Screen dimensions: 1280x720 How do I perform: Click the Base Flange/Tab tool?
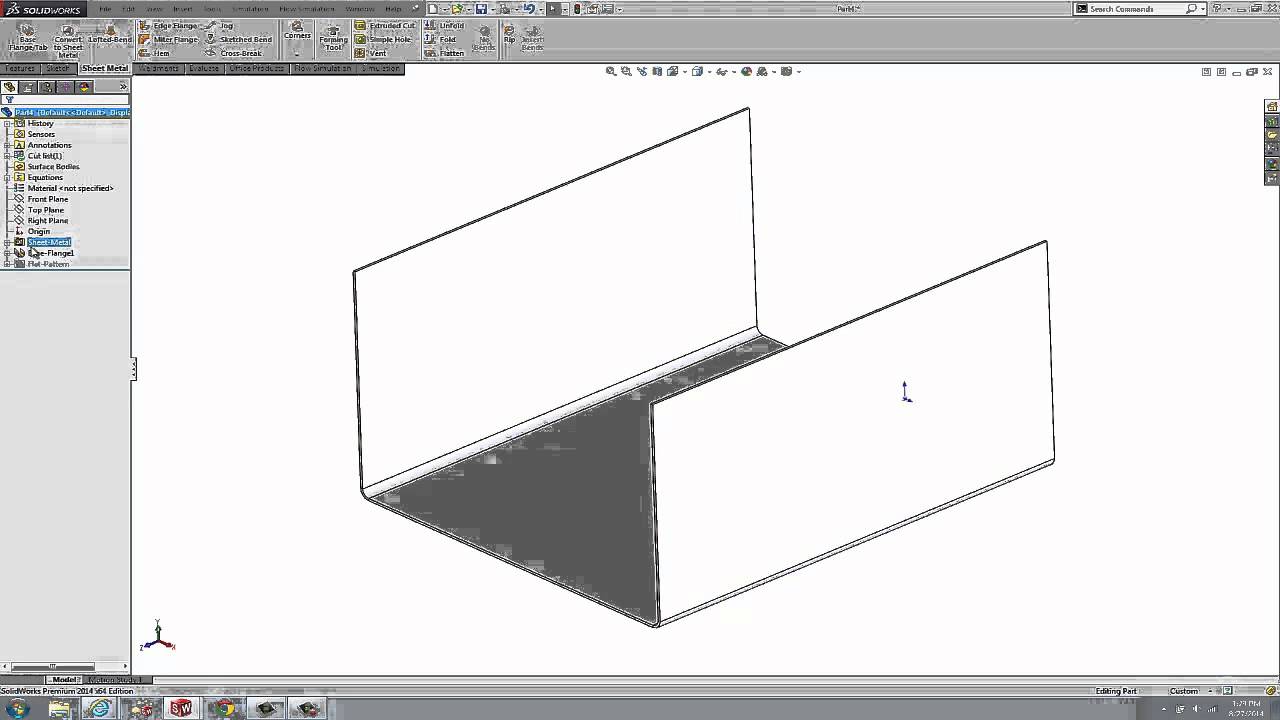click(27, 39)
